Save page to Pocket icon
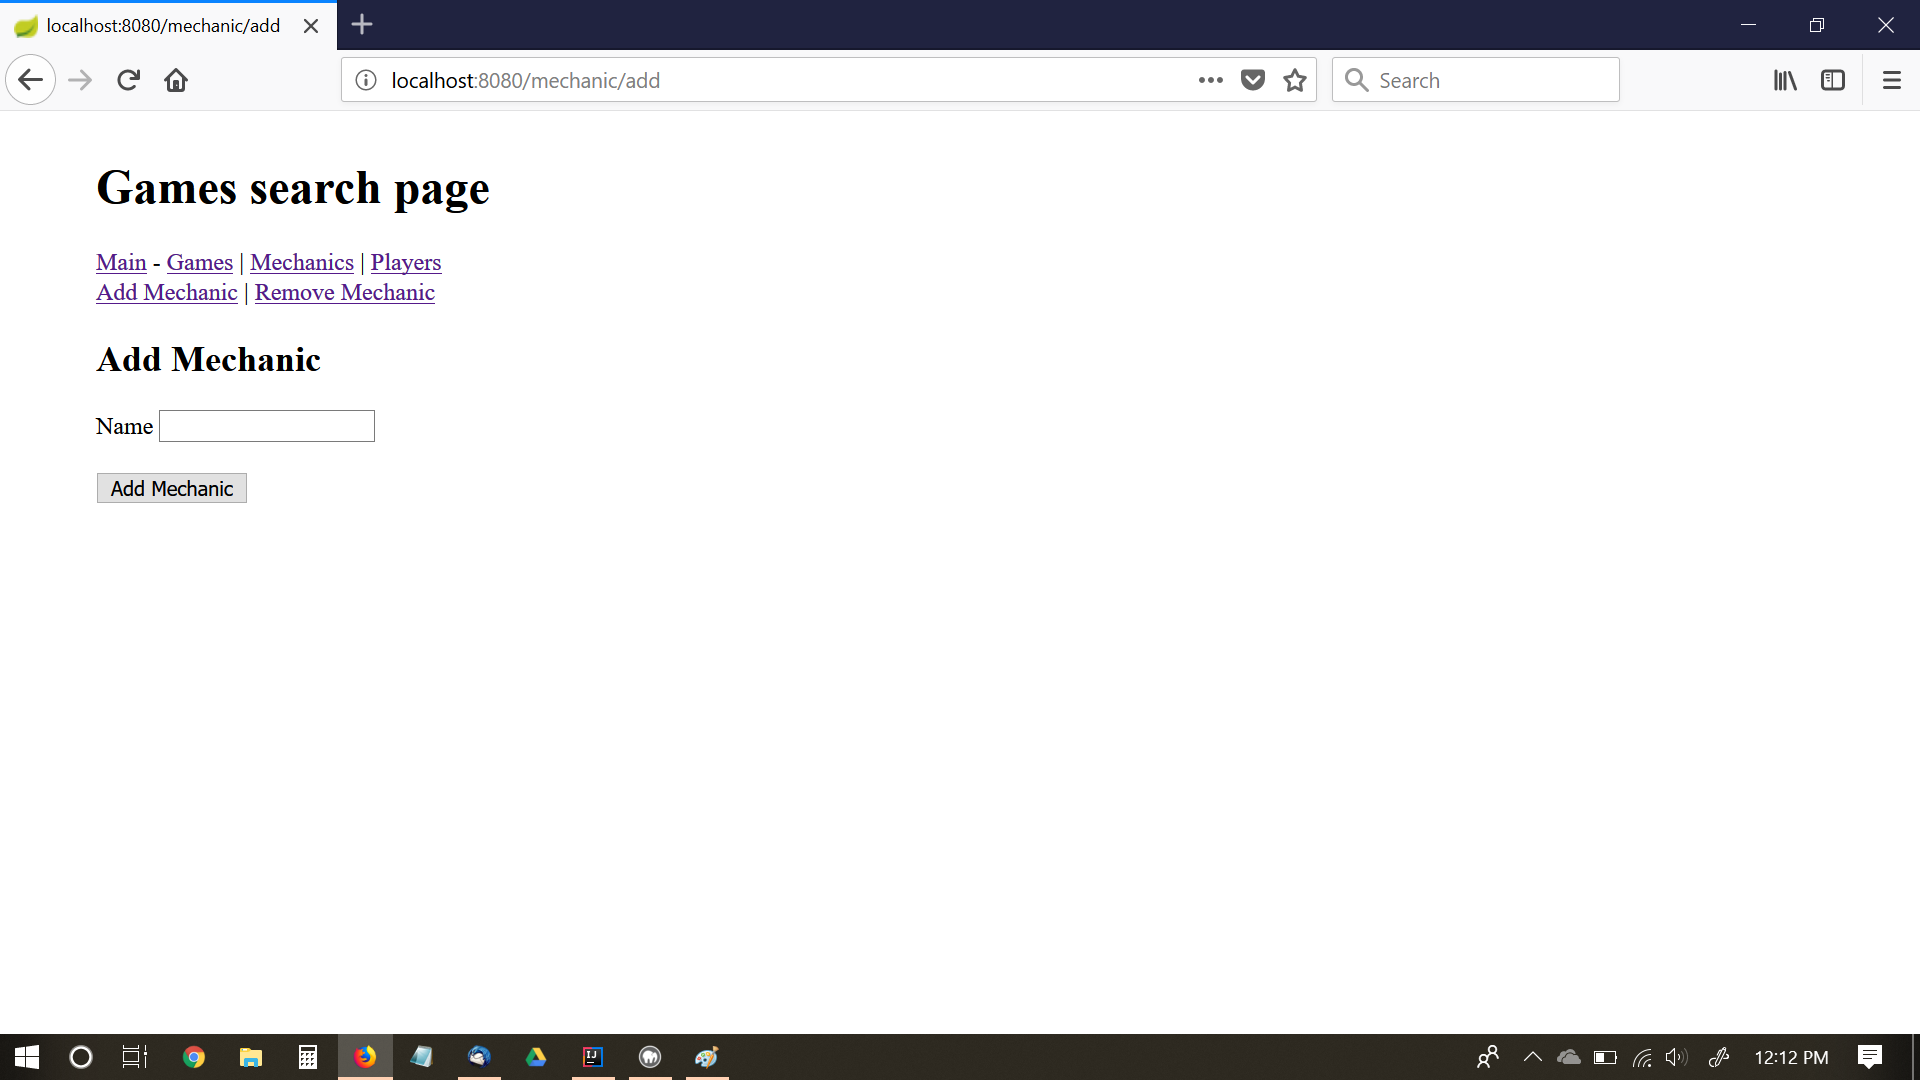This screenshot has width=1920, height=1080. coord(1252,80)
